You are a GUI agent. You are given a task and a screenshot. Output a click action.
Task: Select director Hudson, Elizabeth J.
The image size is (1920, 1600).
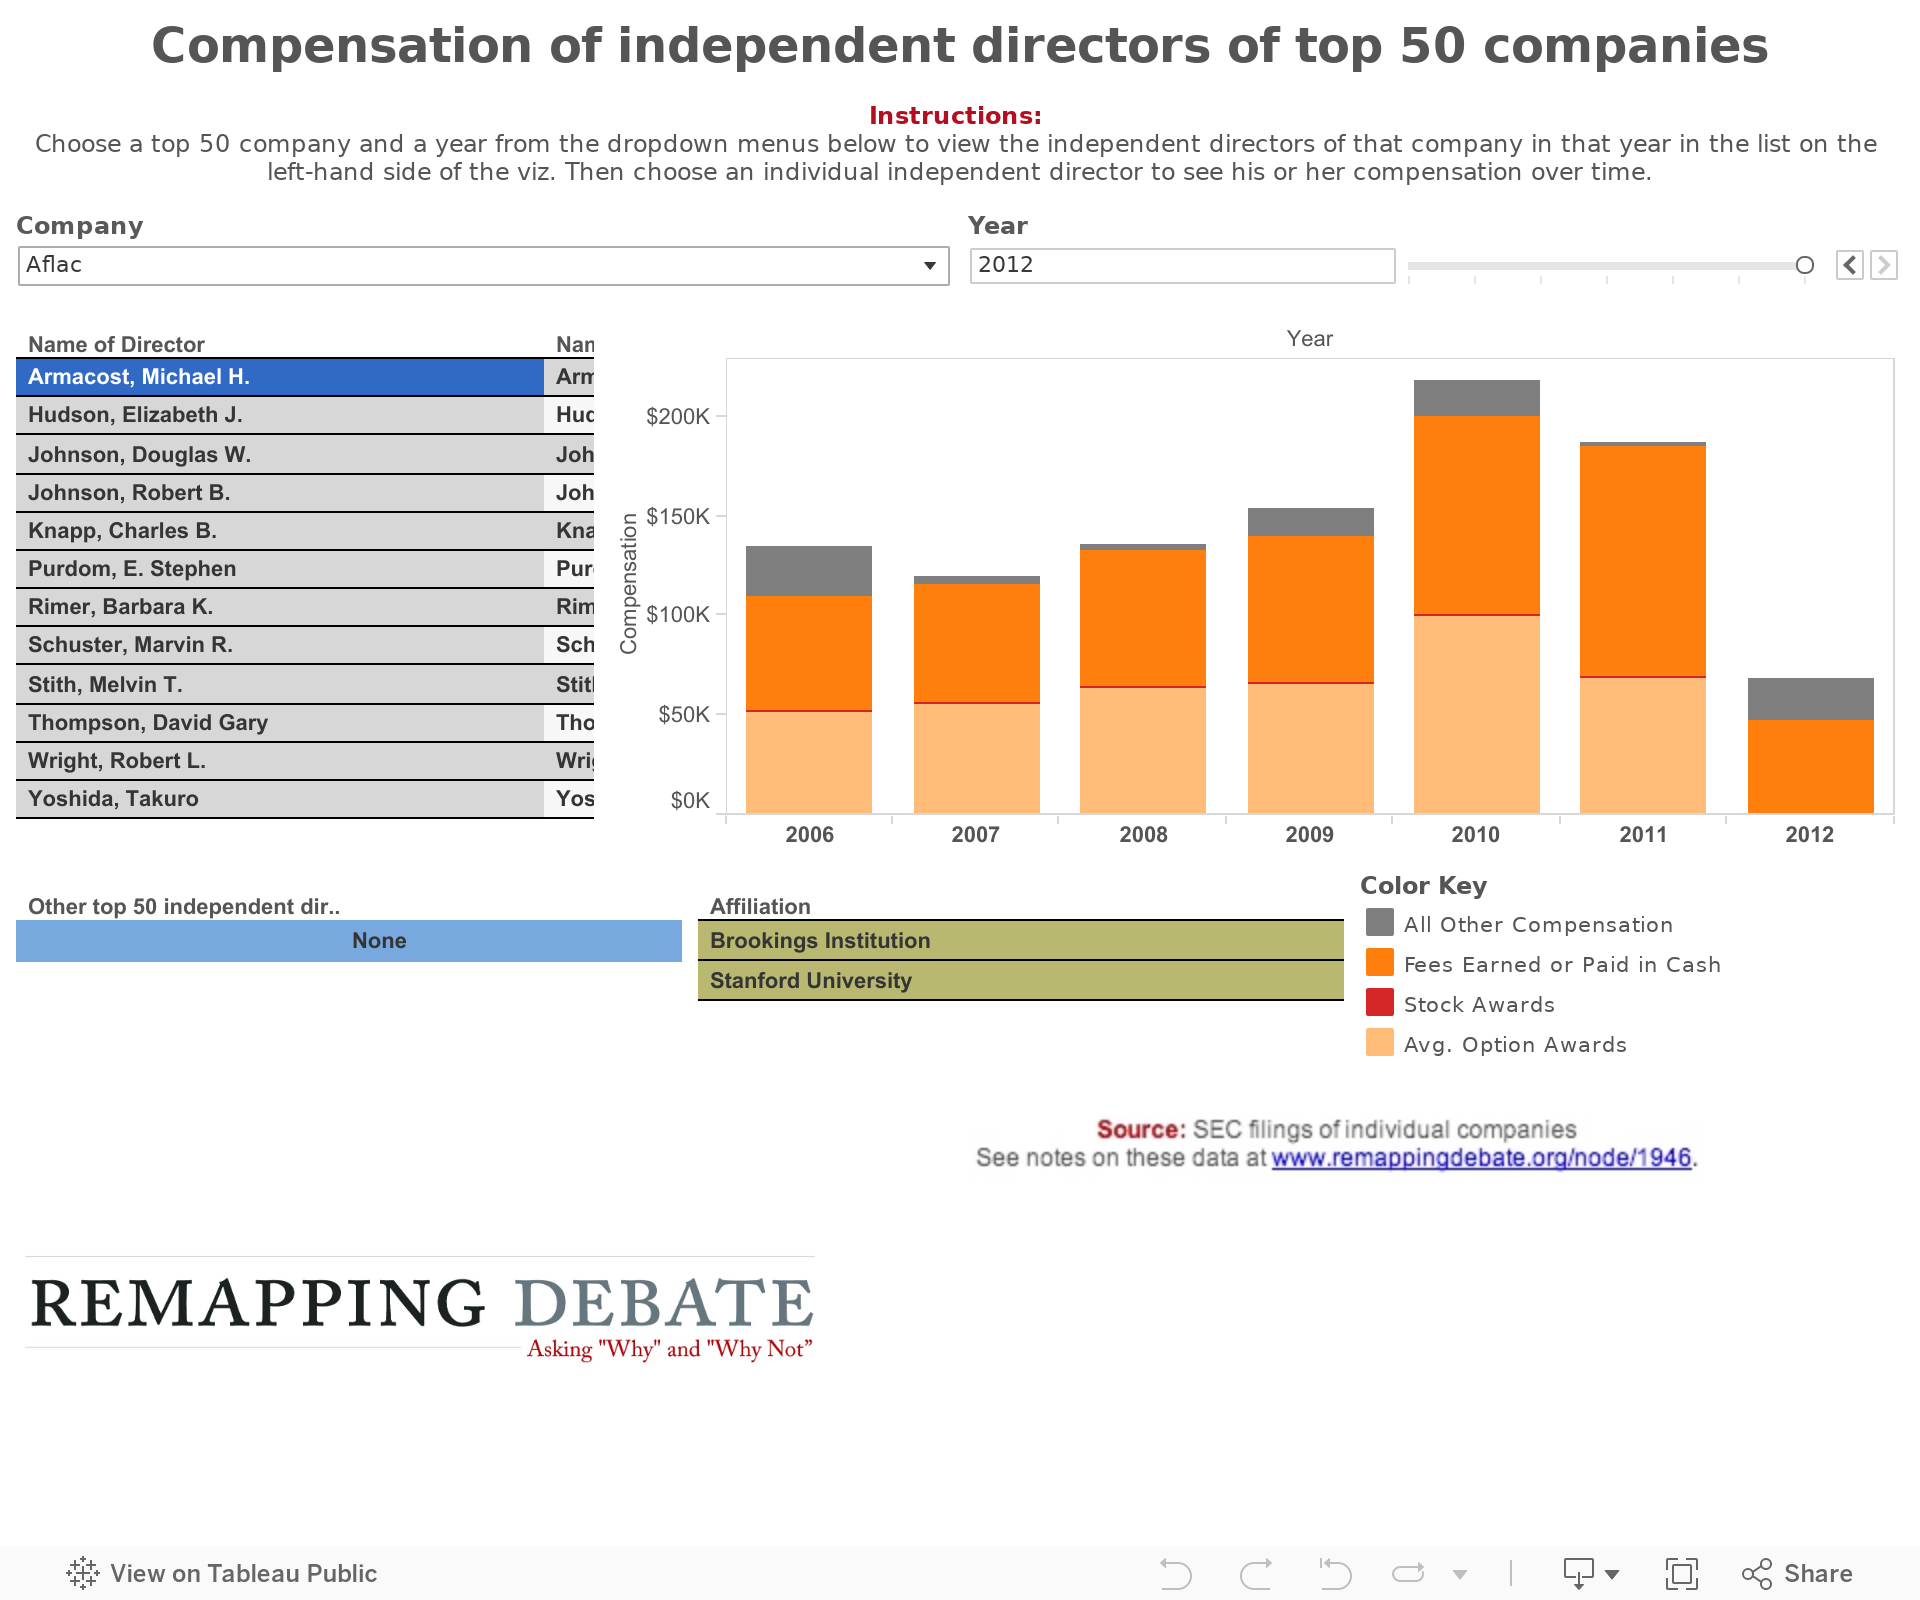coord(280,415)
